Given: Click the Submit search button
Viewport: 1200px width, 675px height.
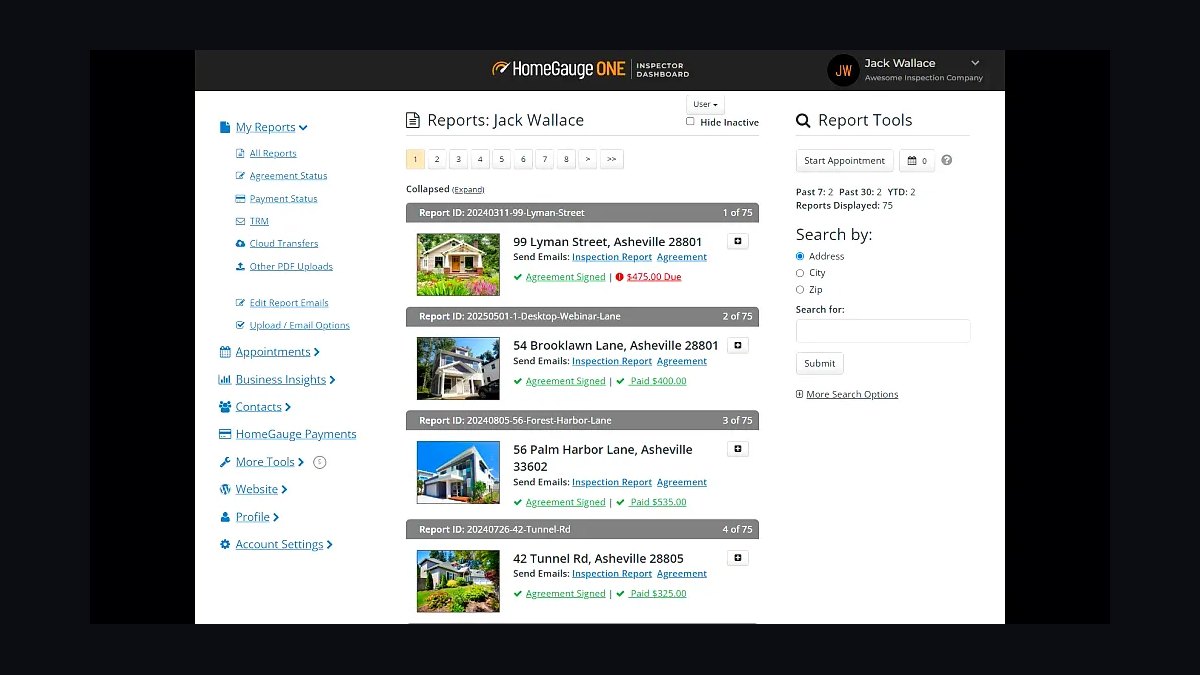Looking at the screenshot, I should pyautogui.click(x=820, y=364).
